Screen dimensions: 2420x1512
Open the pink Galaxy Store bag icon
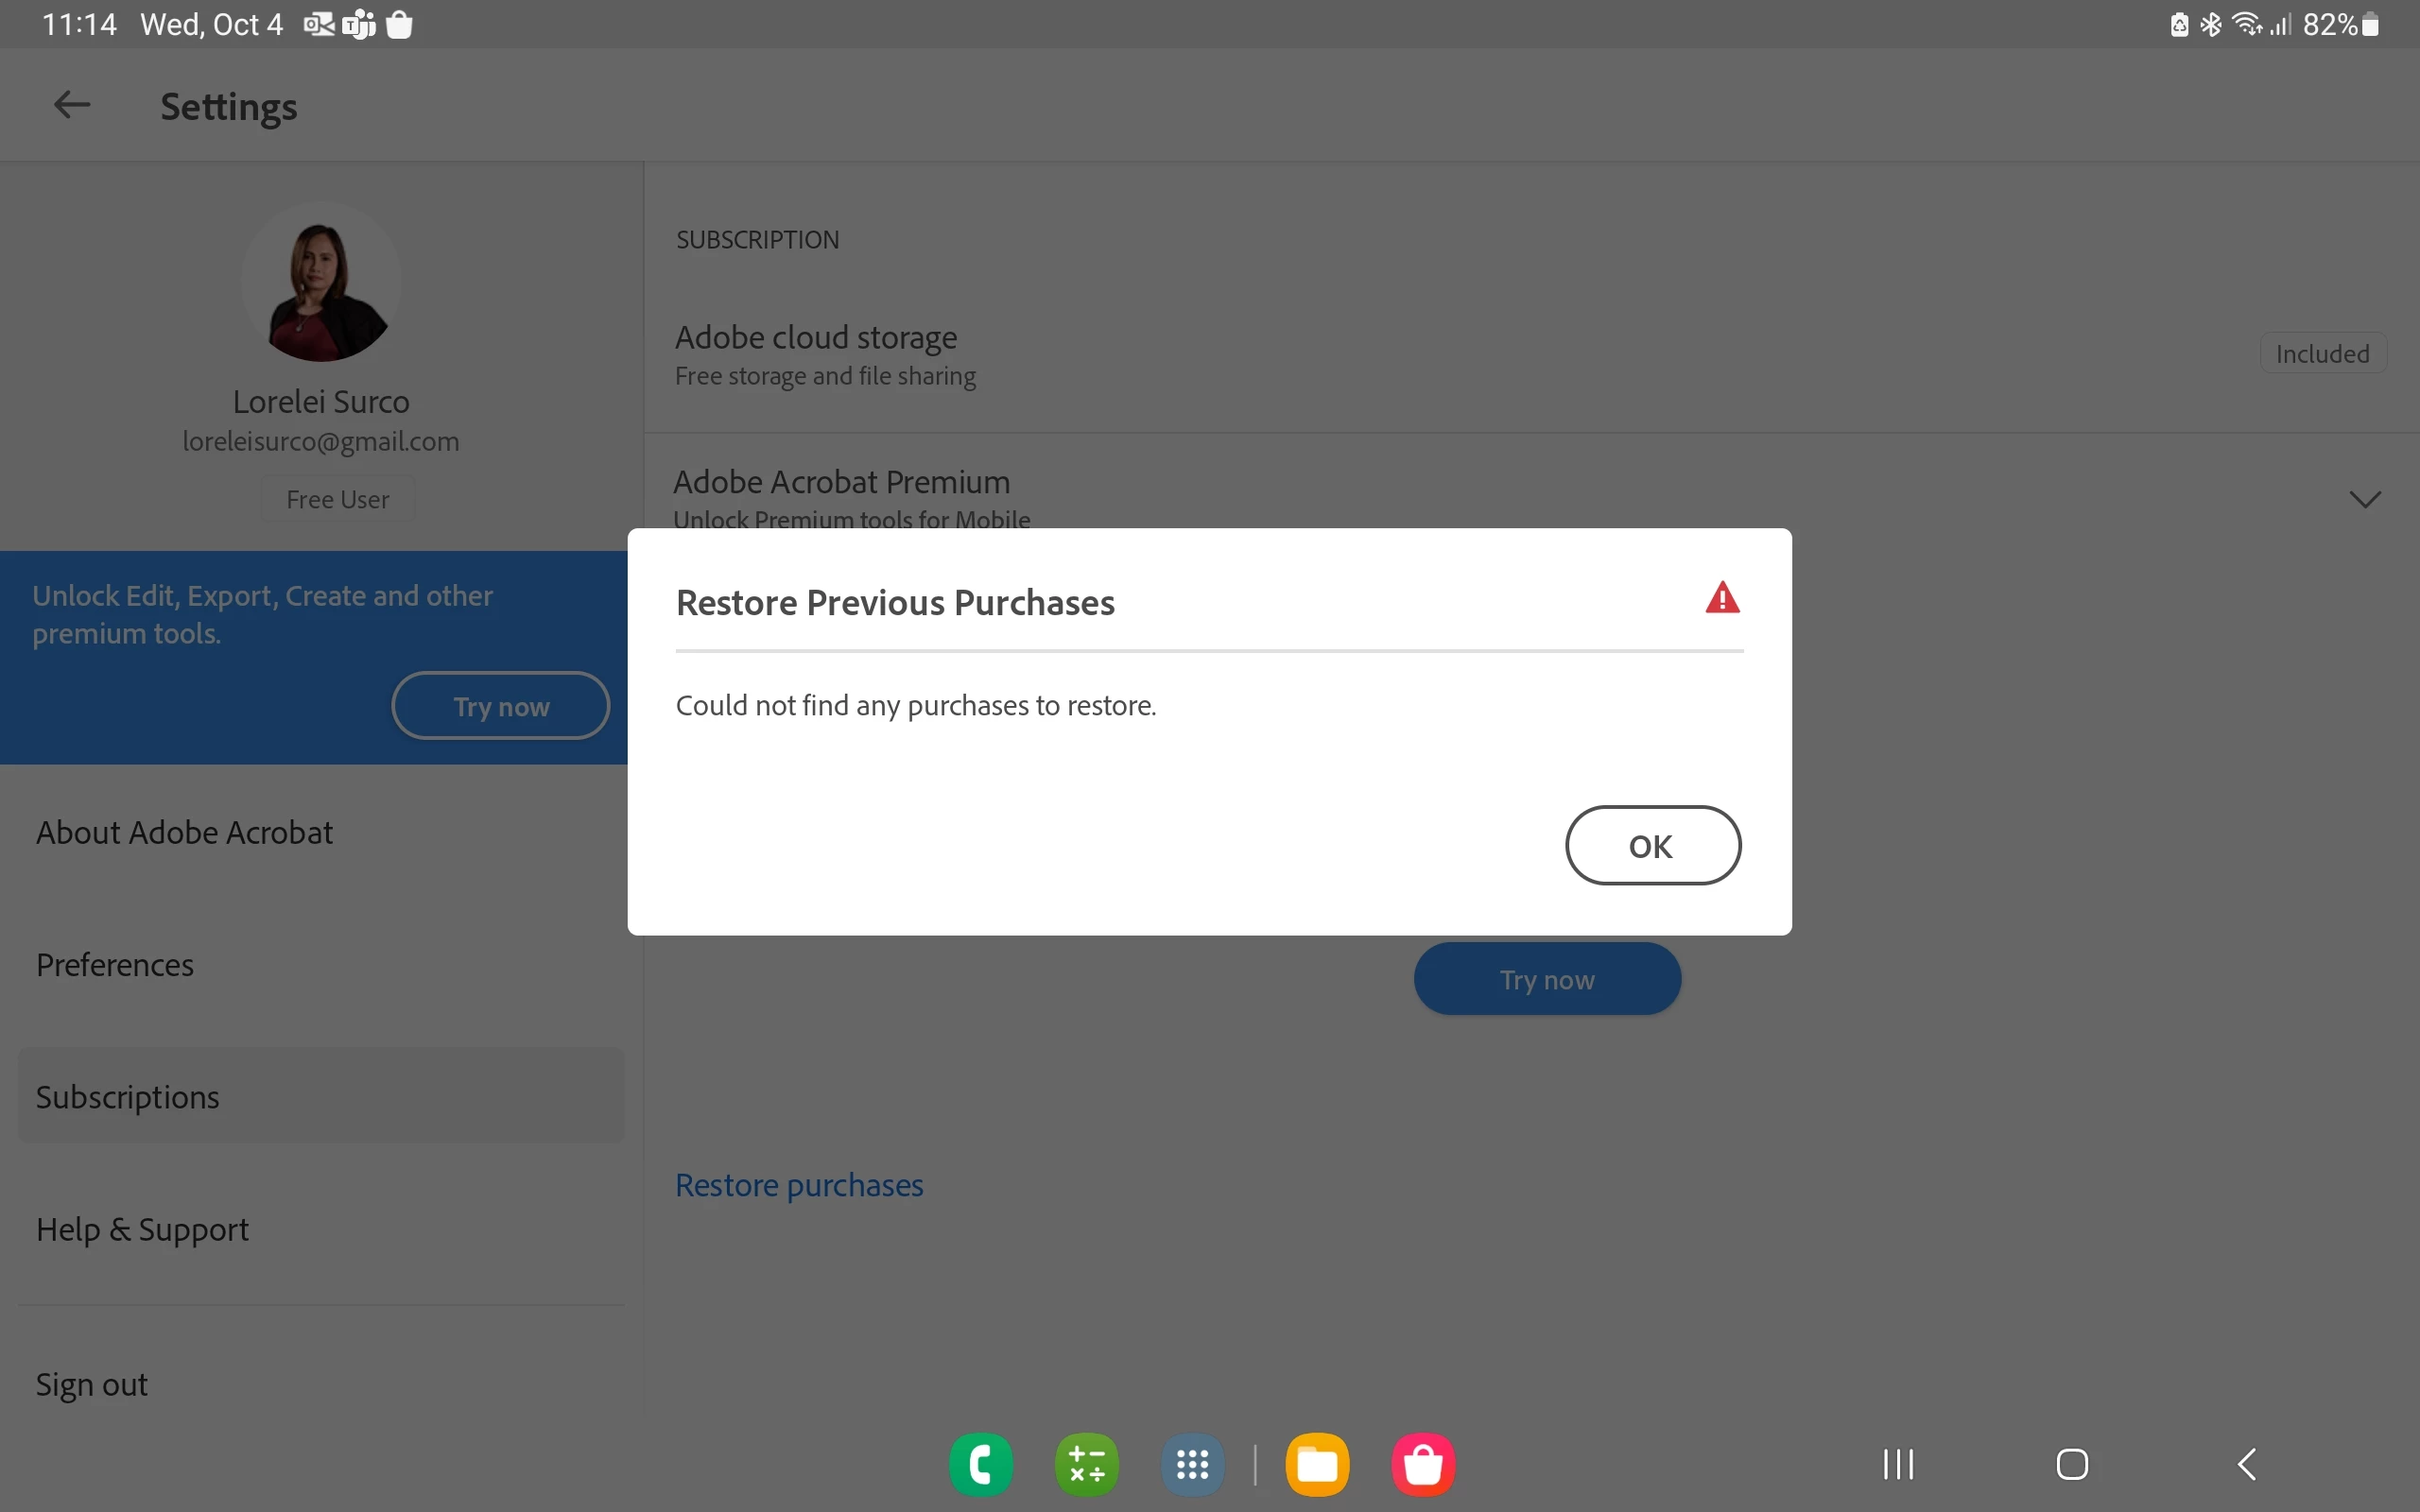[x=1423, y=1465]
